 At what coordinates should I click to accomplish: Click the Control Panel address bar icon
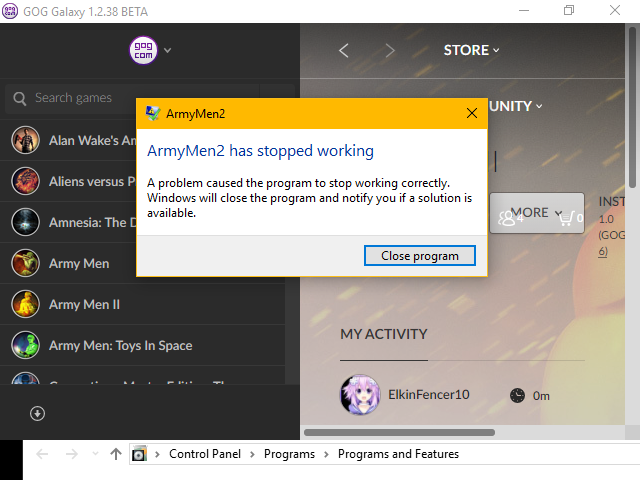[x=139, y=454]
